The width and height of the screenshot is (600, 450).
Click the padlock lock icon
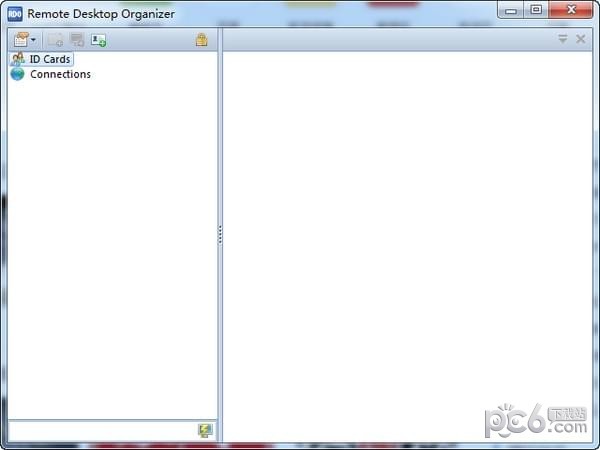point(202,39)
